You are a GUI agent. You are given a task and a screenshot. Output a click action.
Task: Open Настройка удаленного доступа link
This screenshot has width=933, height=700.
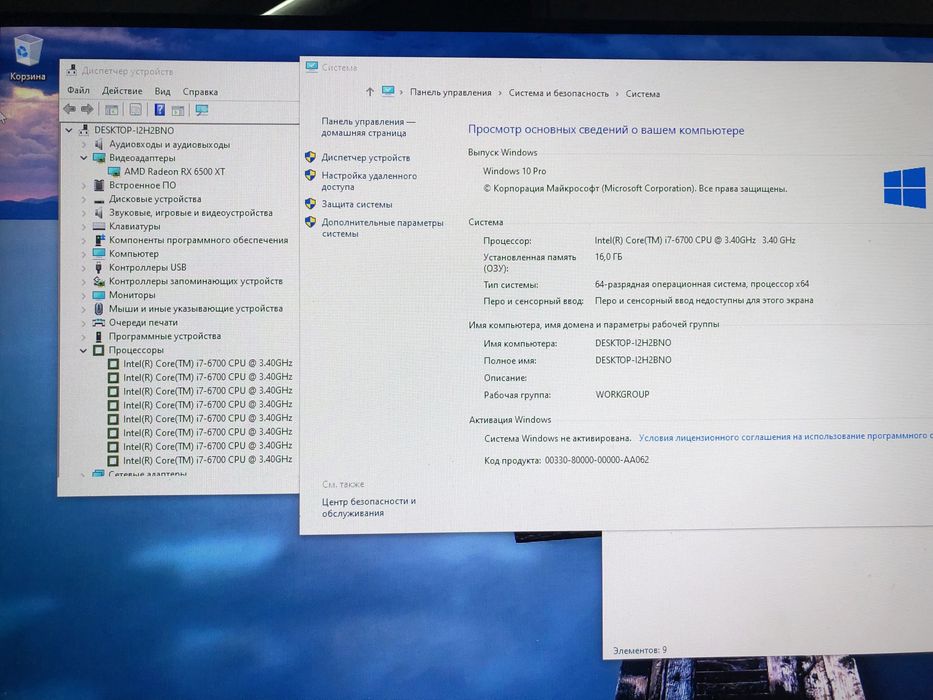[x=369, y=181]
